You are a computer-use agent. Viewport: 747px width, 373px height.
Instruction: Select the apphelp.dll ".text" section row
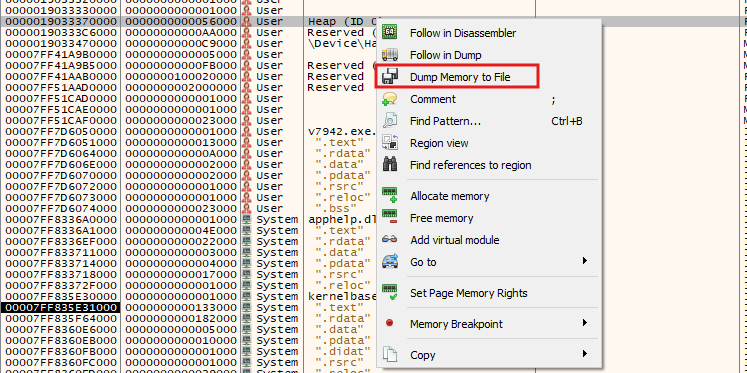click(188, 231)
